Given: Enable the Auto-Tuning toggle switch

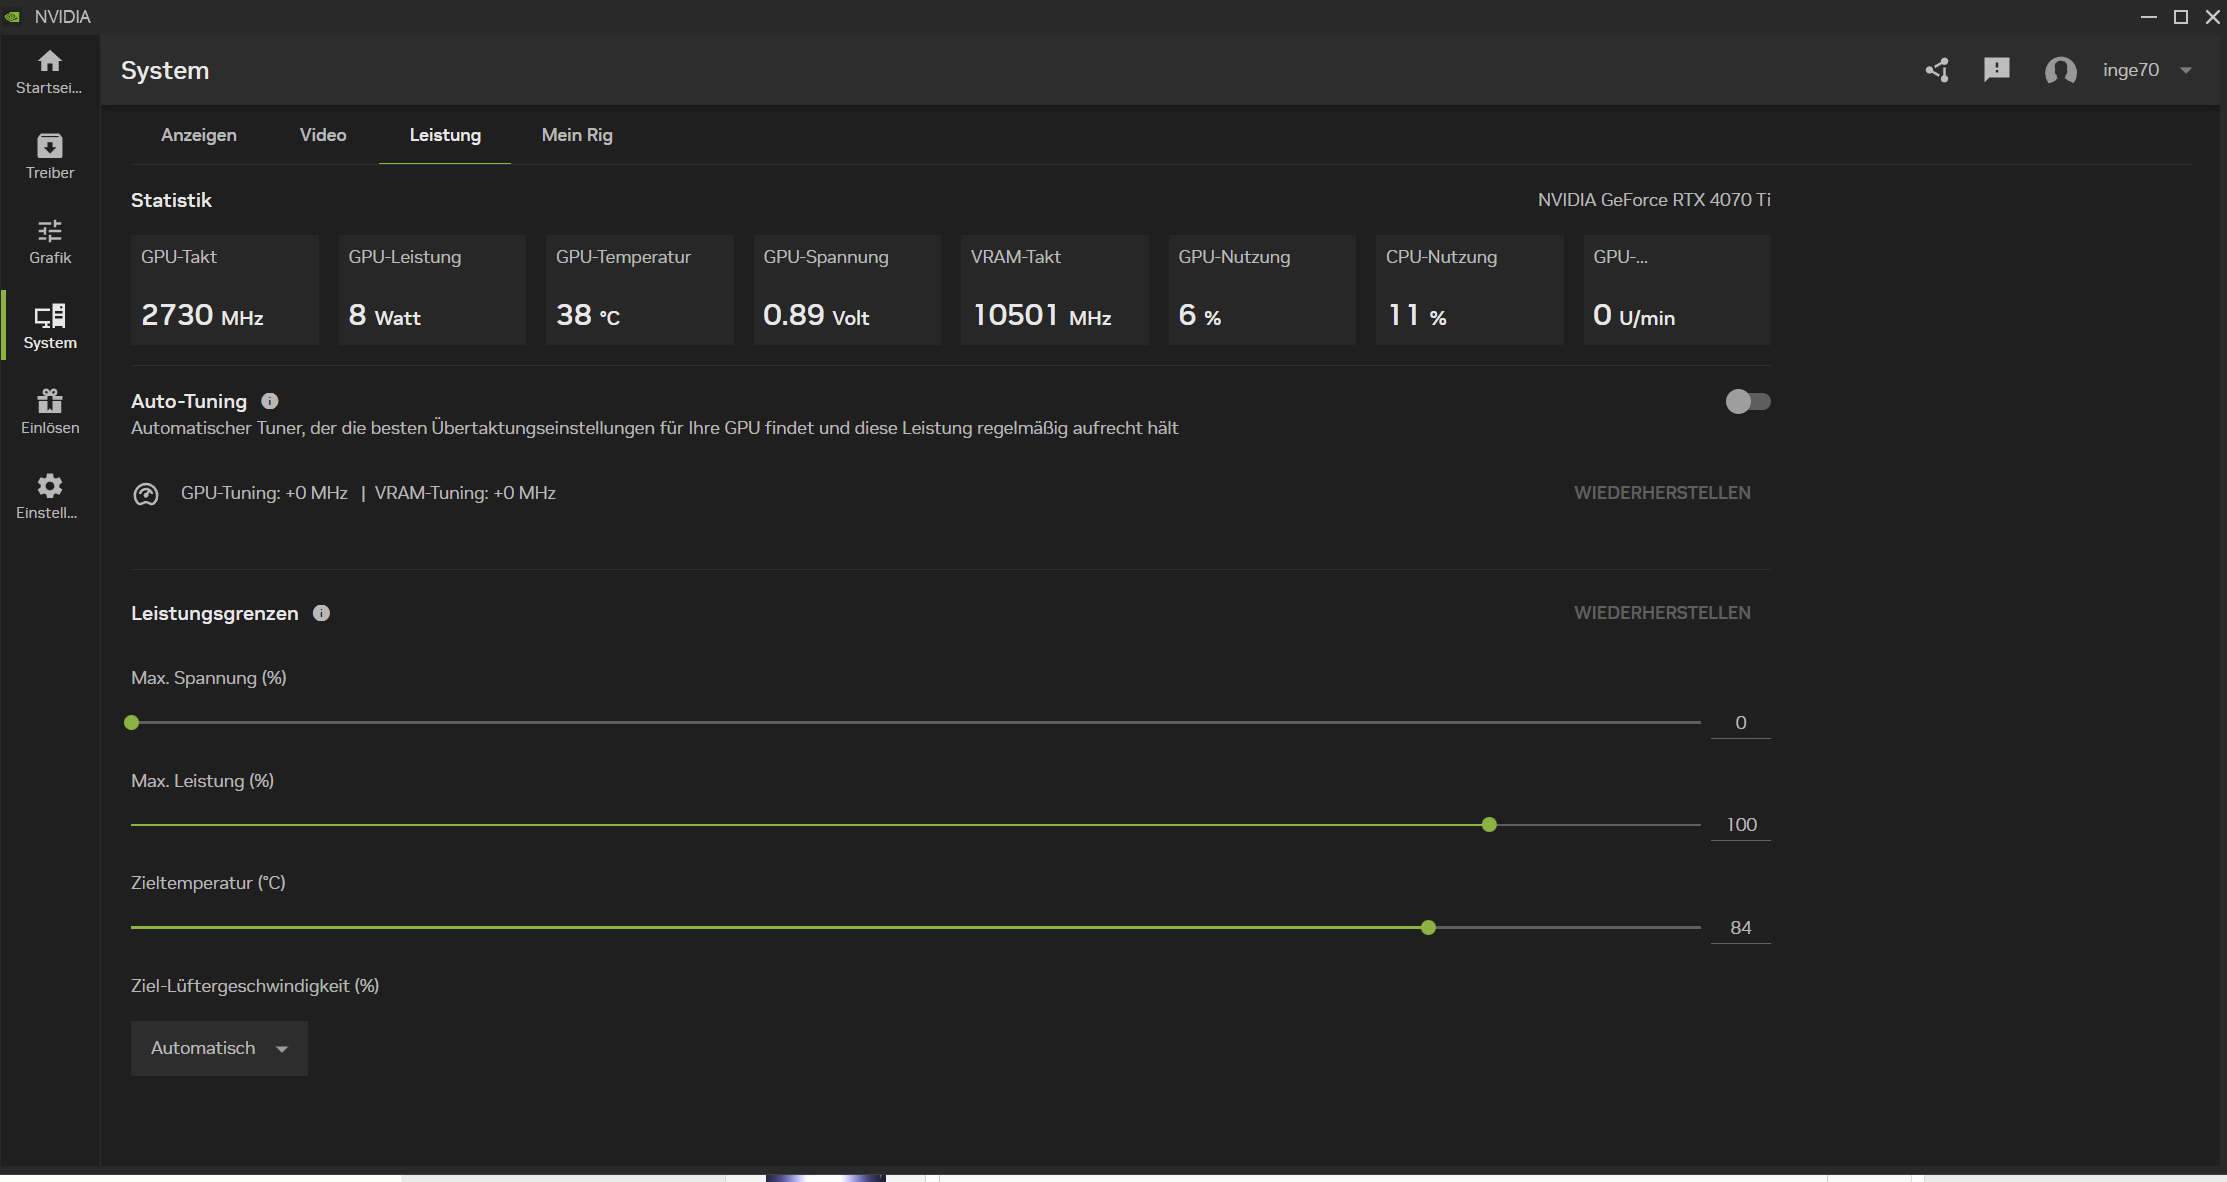Looking at the screenshot, I should coord(1747,401).
